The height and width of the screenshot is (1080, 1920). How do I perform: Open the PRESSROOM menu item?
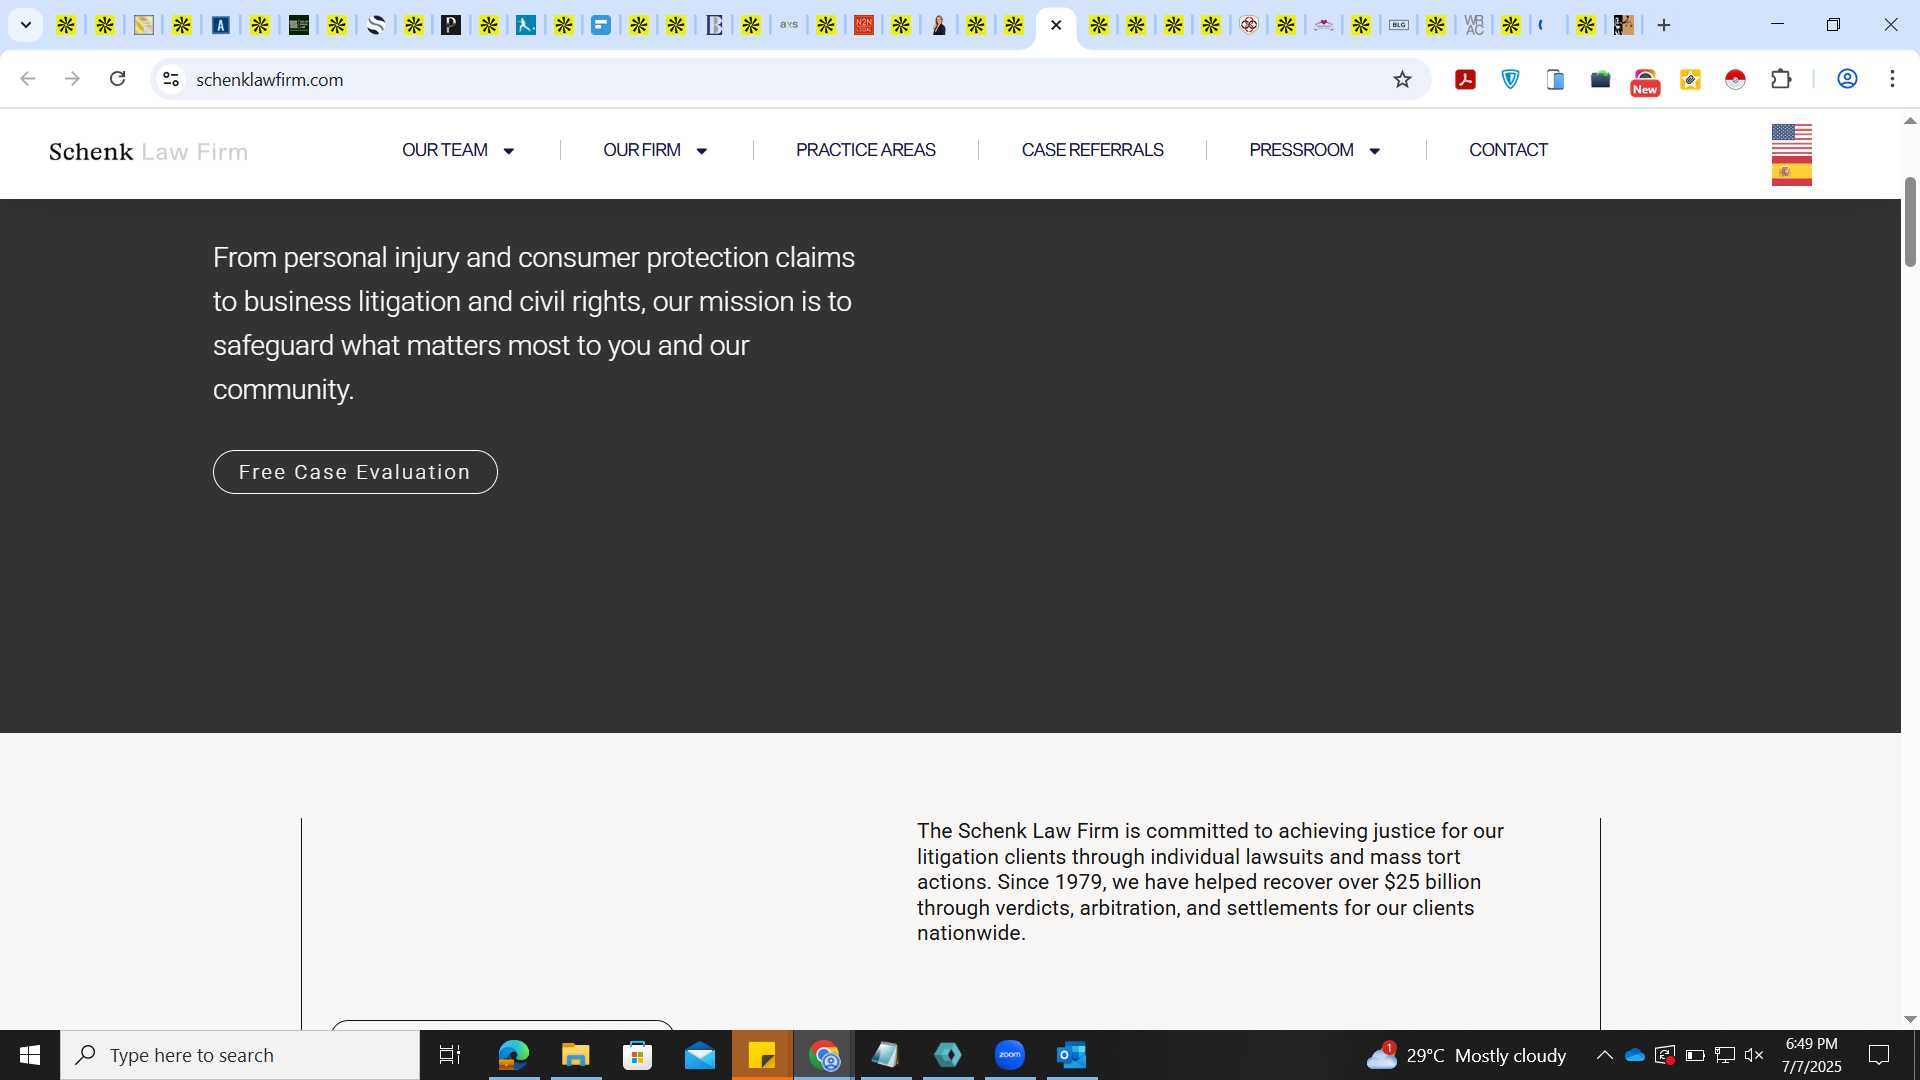pyautogui.click(x=1301, y=150)
